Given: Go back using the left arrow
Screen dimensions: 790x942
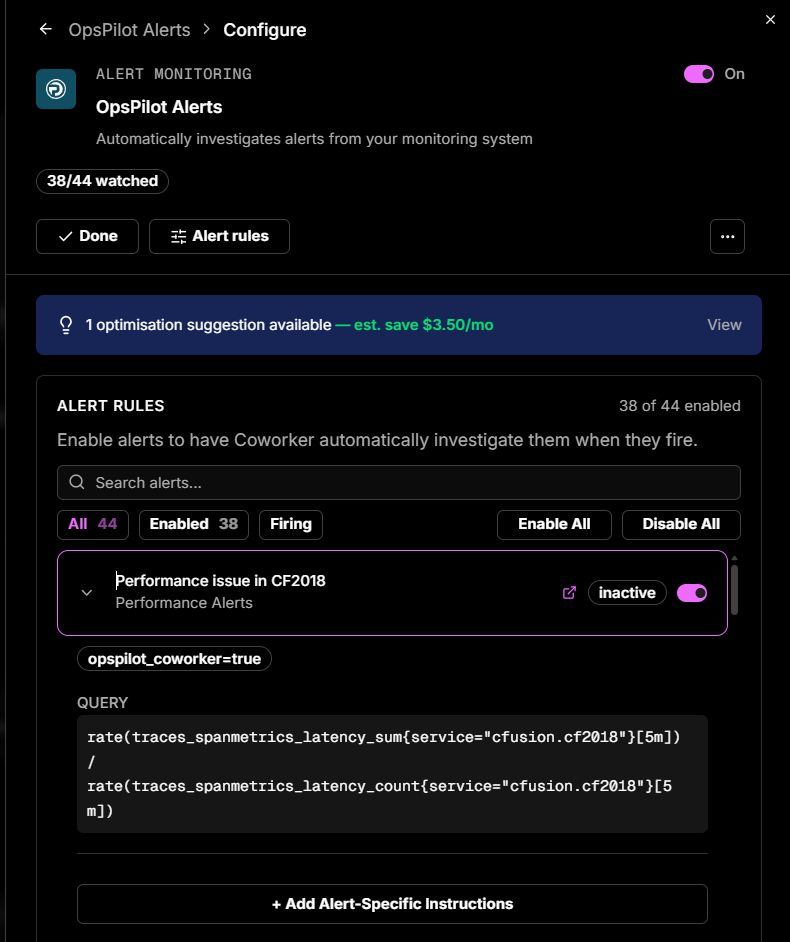Looking at the screenshot, I should coord(46,29).
